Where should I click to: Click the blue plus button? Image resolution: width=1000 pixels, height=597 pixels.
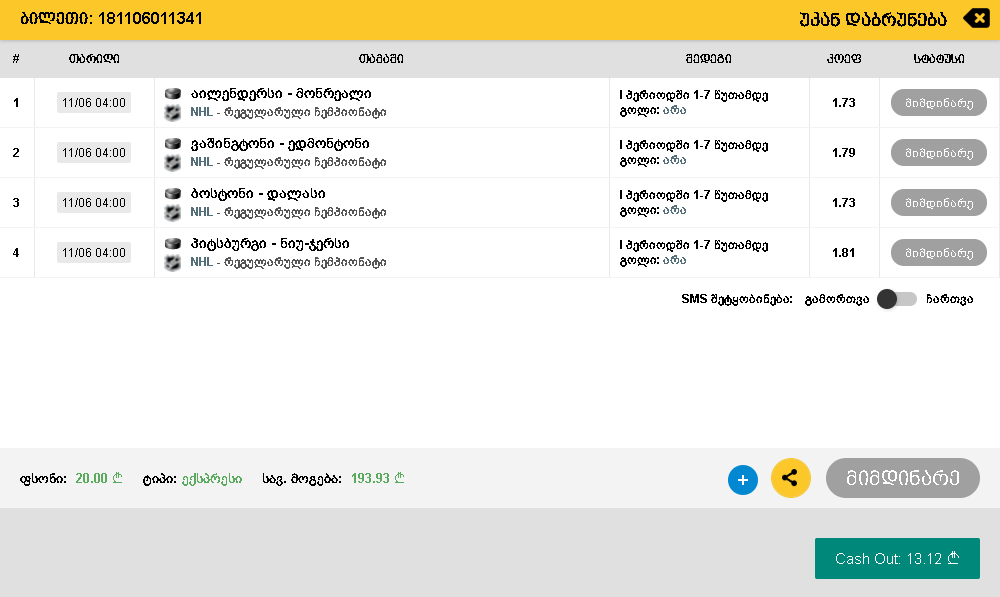click(743, 480)
